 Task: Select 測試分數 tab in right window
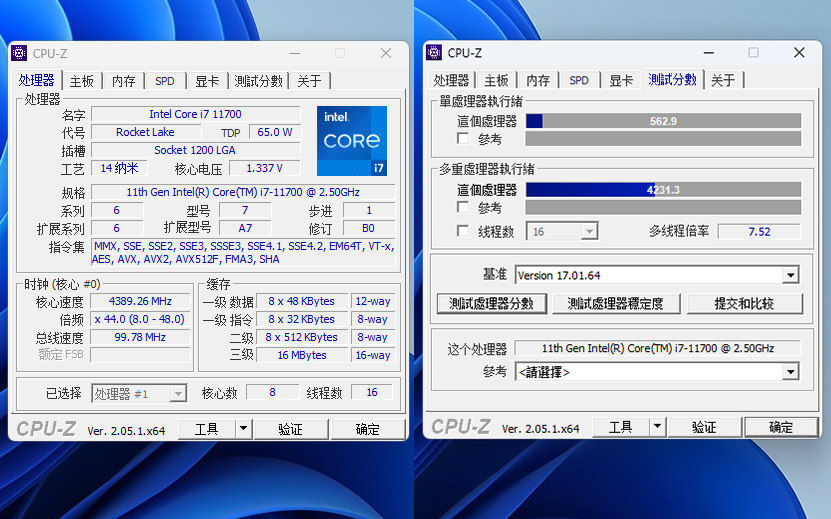point(672,80)
